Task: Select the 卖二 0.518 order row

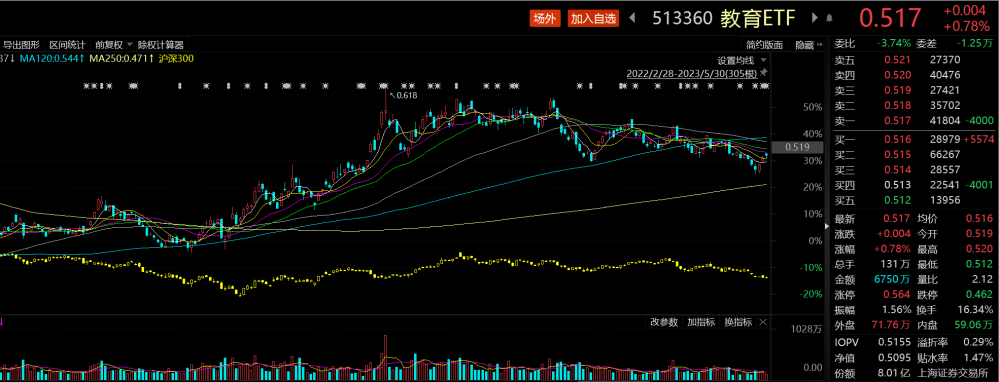Action: point(913,106)
